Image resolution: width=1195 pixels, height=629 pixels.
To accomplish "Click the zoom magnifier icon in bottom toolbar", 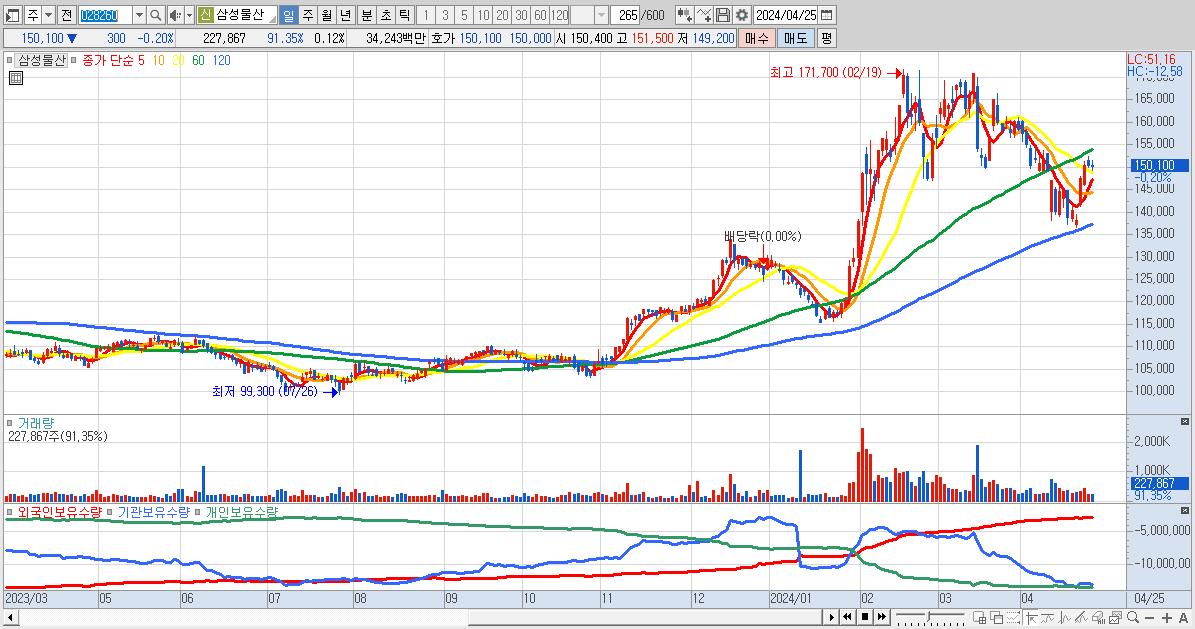I will 1133,617.
